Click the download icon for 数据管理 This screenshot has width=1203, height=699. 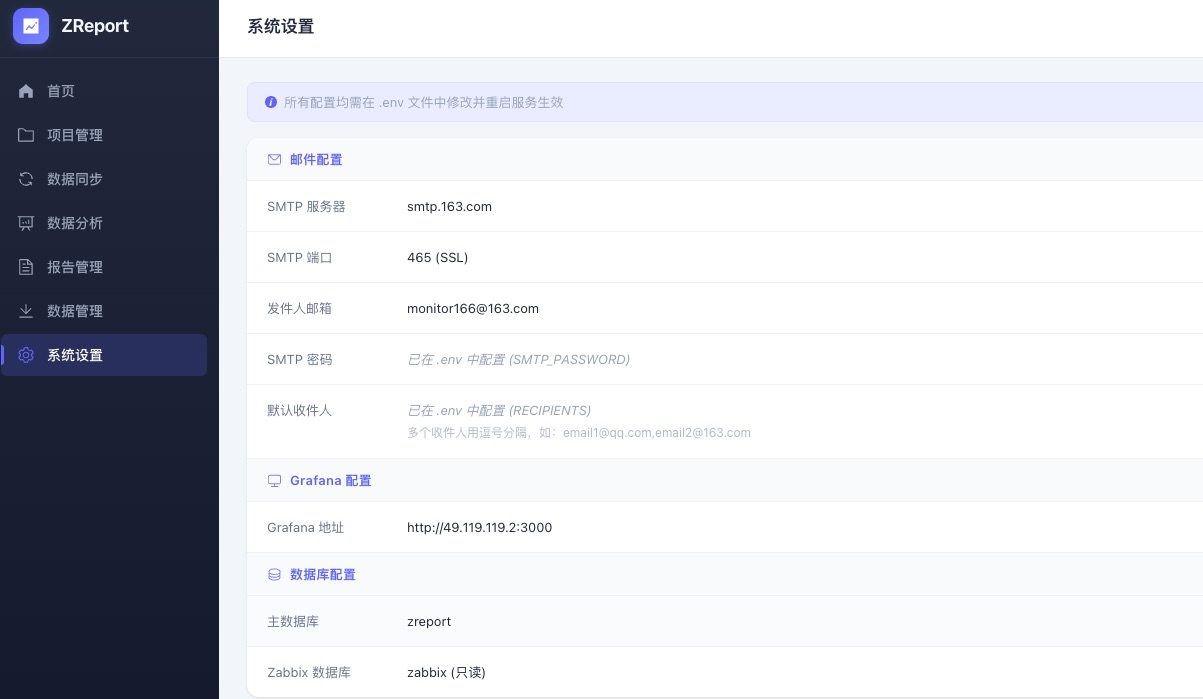(26, 311)
